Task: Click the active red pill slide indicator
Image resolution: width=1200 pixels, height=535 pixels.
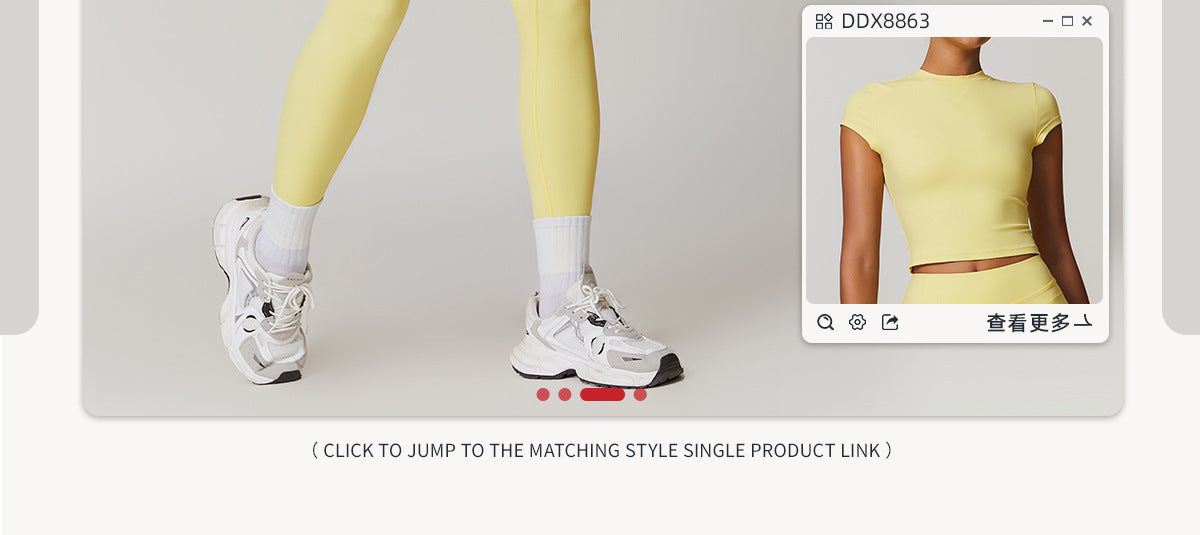Action: (x=602, y=394)
